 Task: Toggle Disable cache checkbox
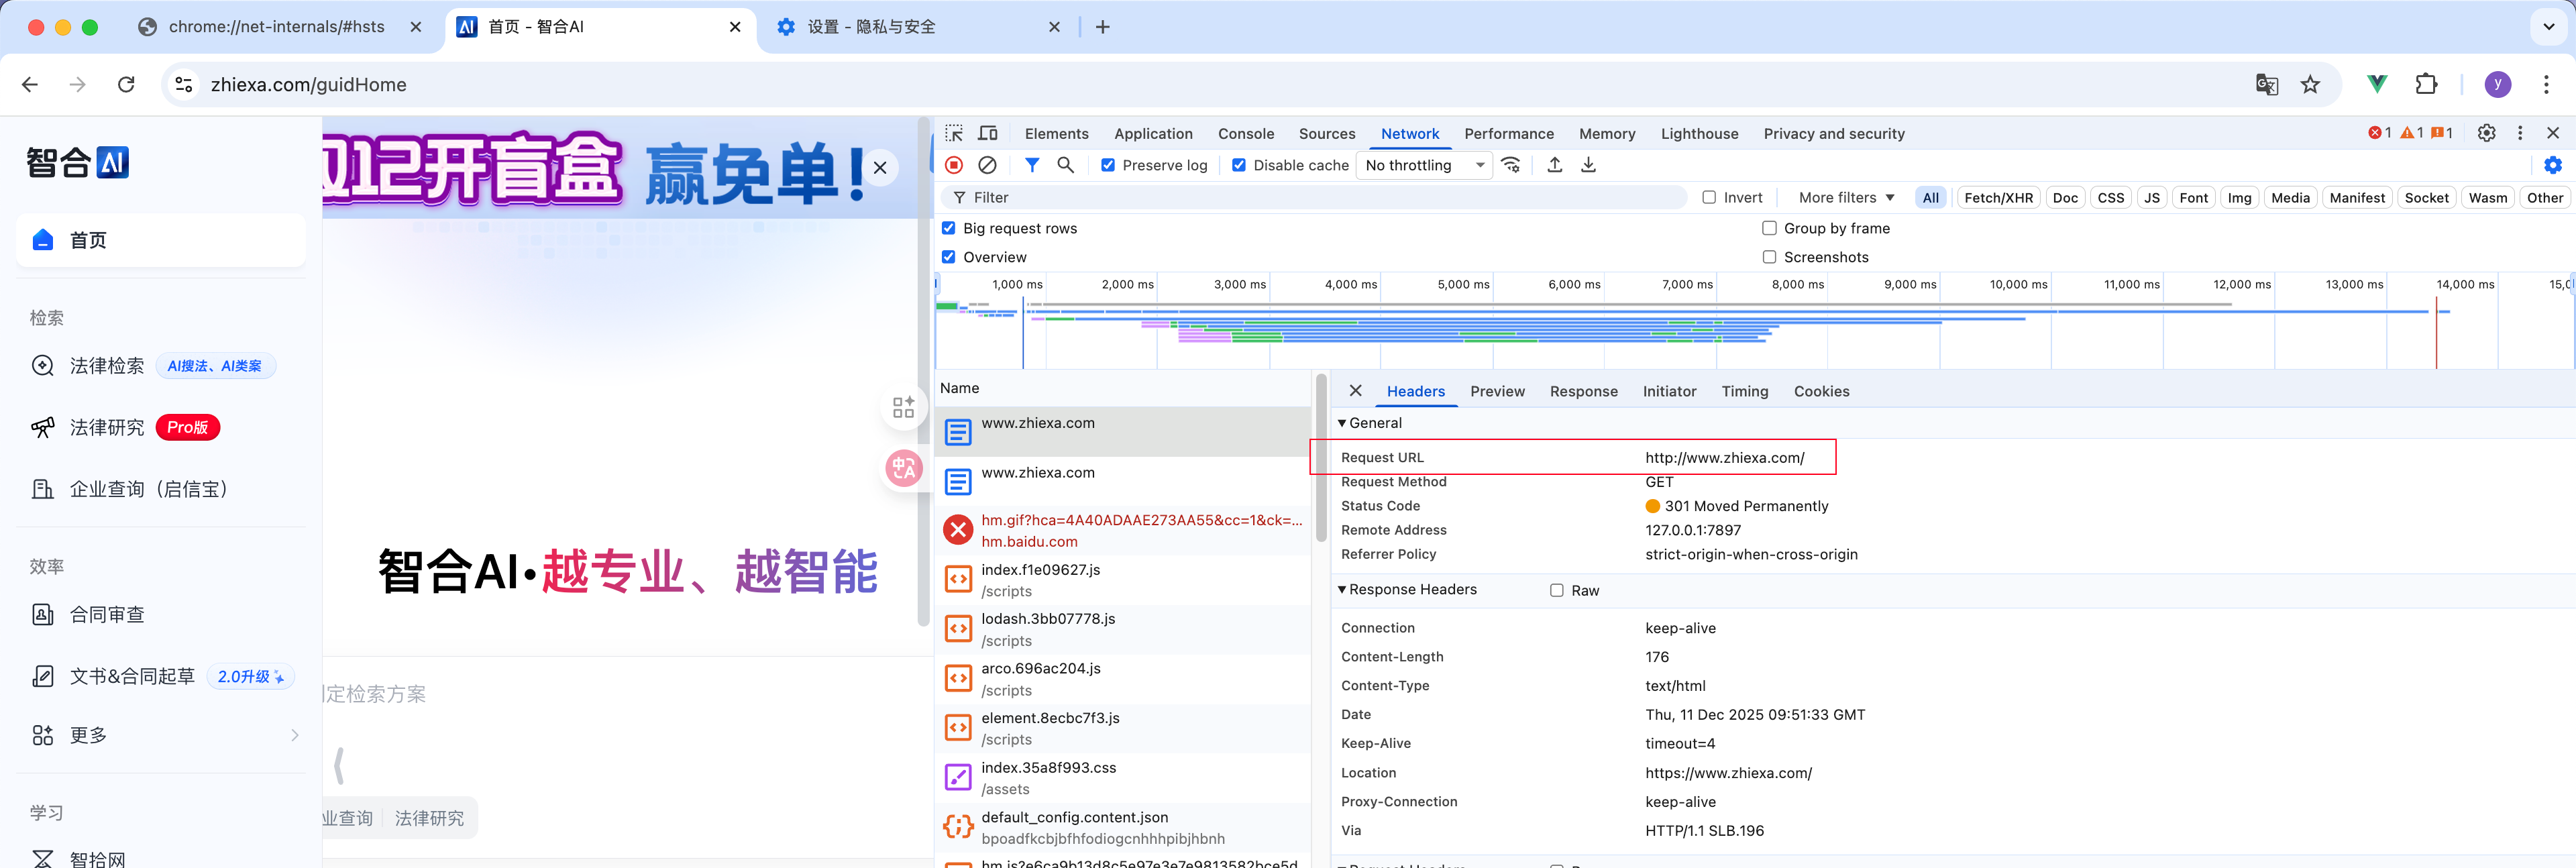1239,165
